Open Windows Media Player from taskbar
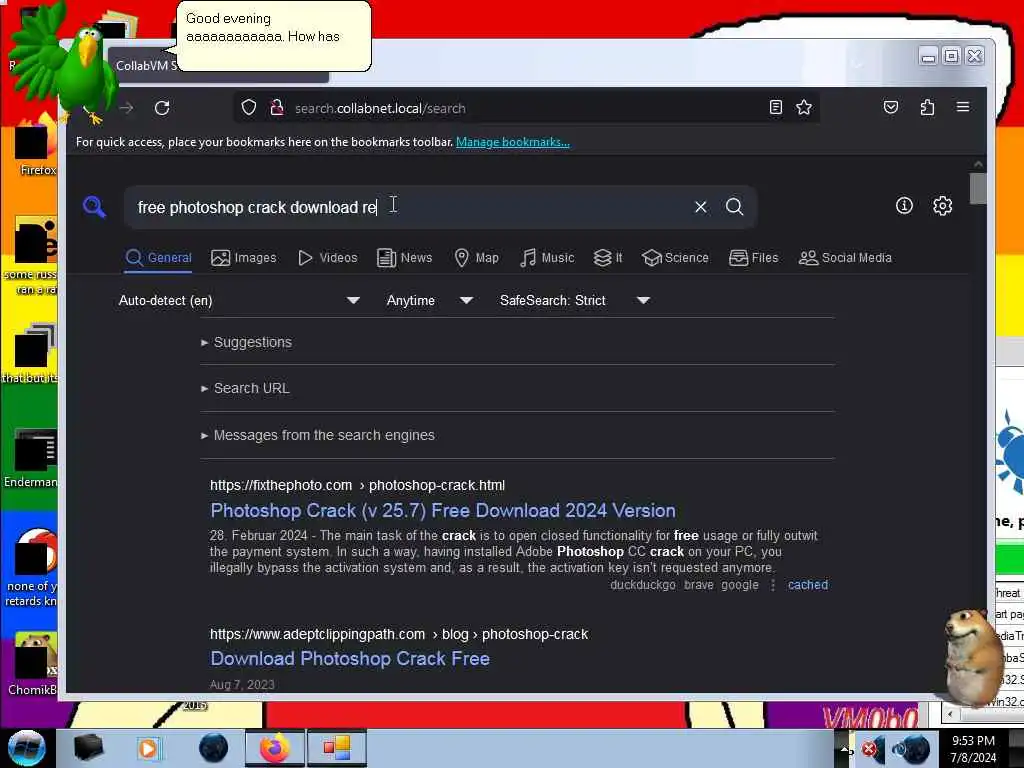 tap(148, 748)
